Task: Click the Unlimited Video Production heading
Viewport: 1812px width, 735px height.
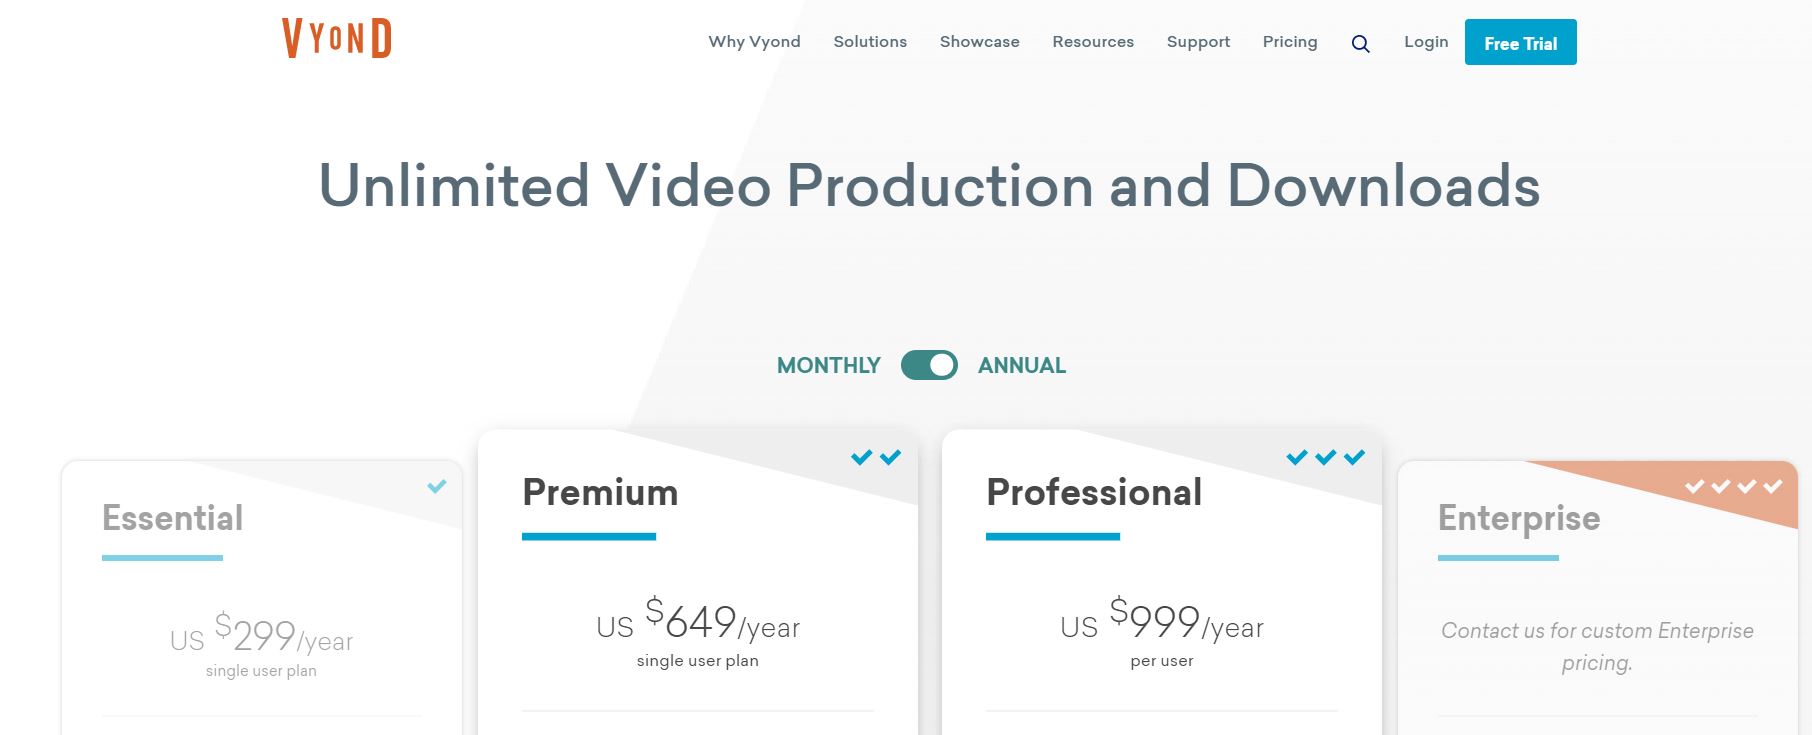Action: coord(929,186)
